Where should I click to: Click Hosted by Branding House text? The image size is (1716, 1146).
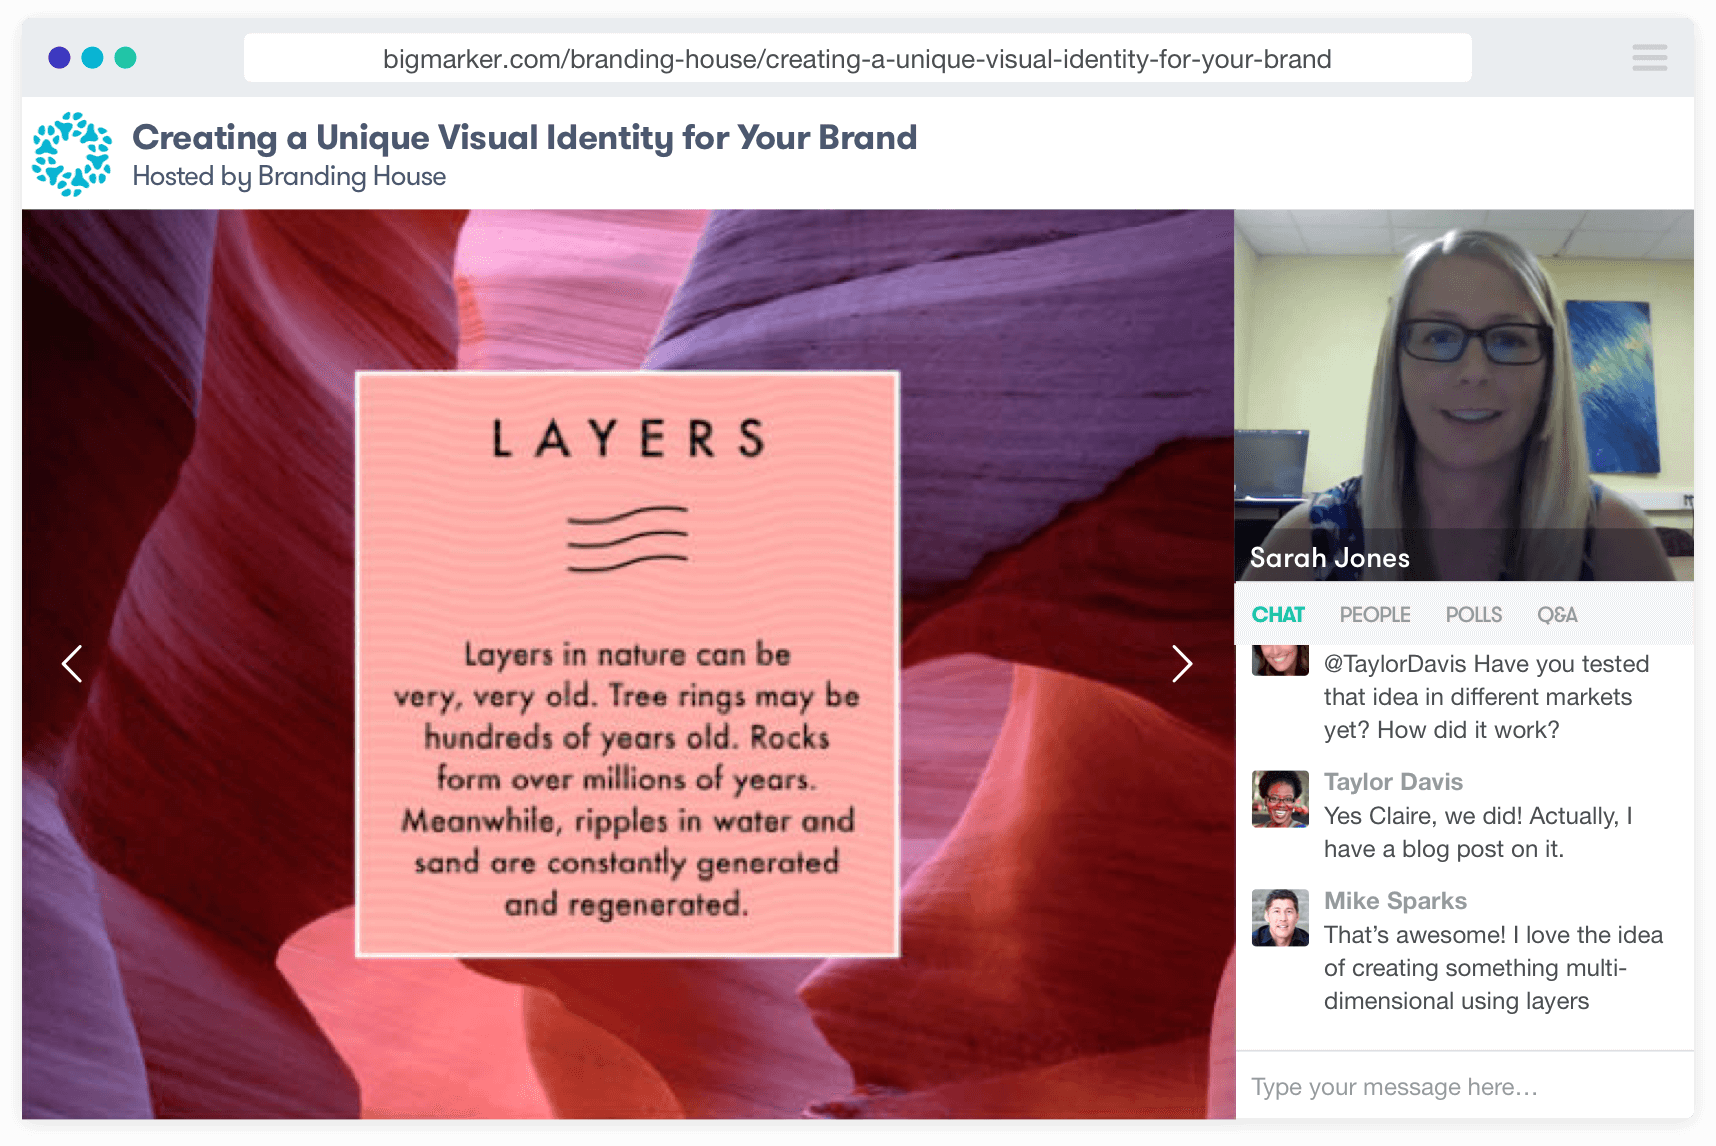pyautogui.click(x=289, y=177)
